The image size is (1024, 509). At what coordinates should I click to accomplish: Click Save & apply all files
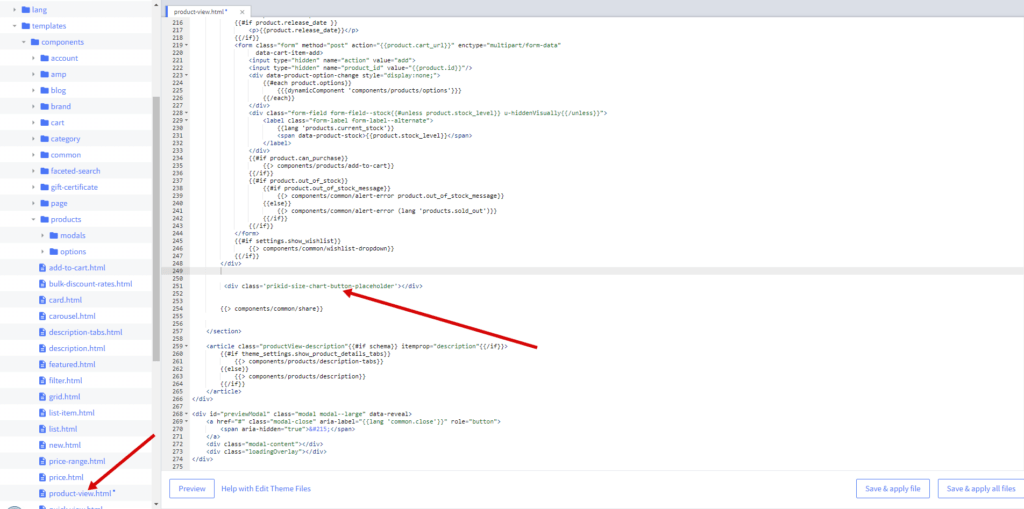(981, 489)
